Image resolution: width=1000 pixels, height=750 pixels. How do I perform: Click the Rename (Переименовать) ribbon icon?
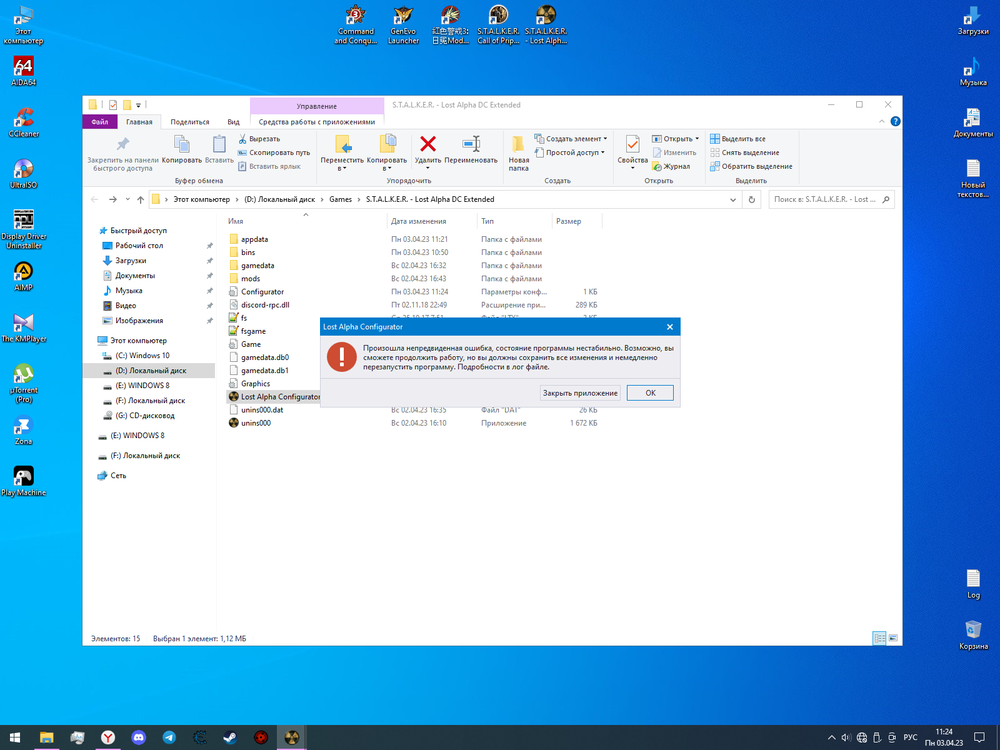point(471,148)
